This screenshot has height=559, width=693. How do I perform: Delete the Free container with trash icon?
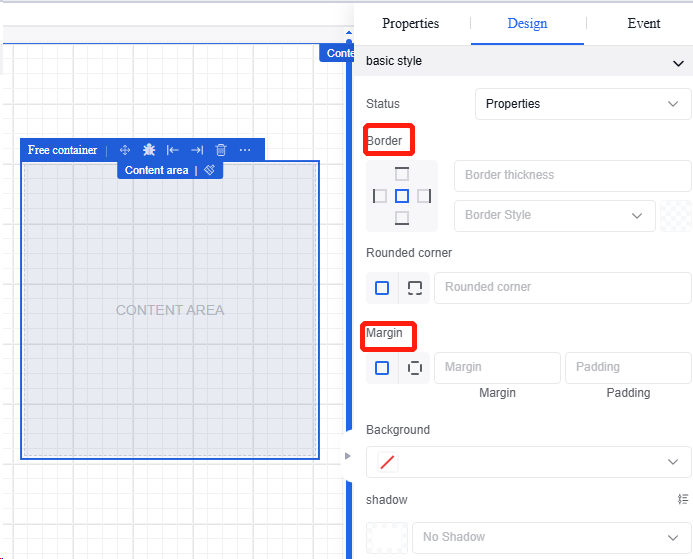click(x=221, y=150)
